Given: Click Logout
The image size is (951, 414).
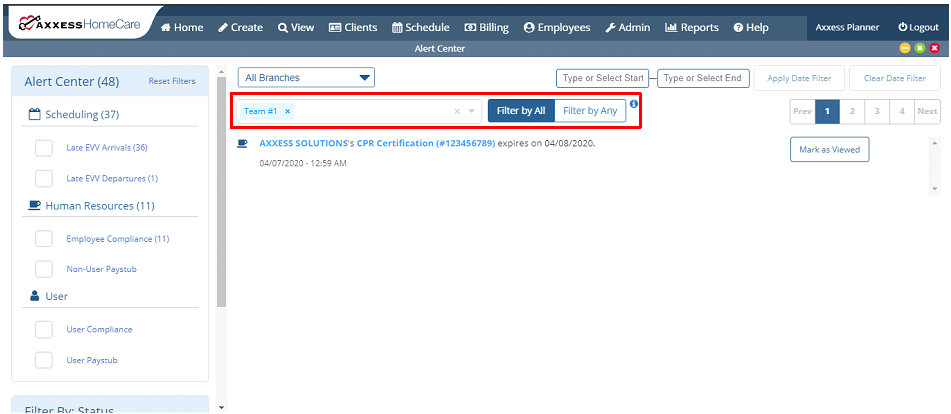Looking at the screenshot, I should (918, 27).
